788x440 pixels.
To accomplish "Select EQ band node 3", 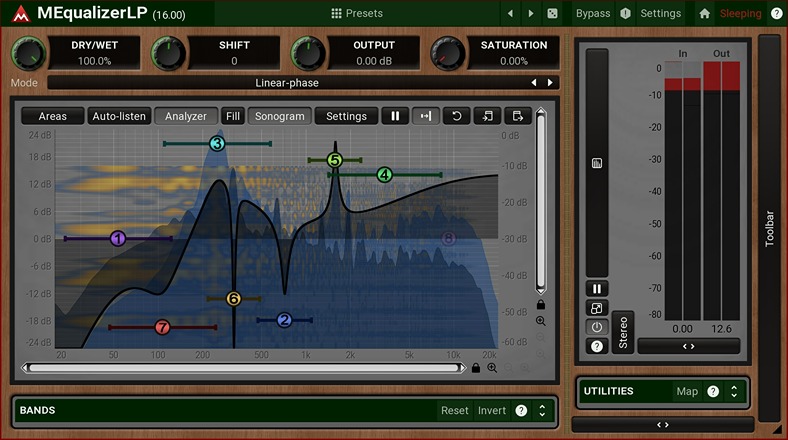I will [x=217, y=144].
